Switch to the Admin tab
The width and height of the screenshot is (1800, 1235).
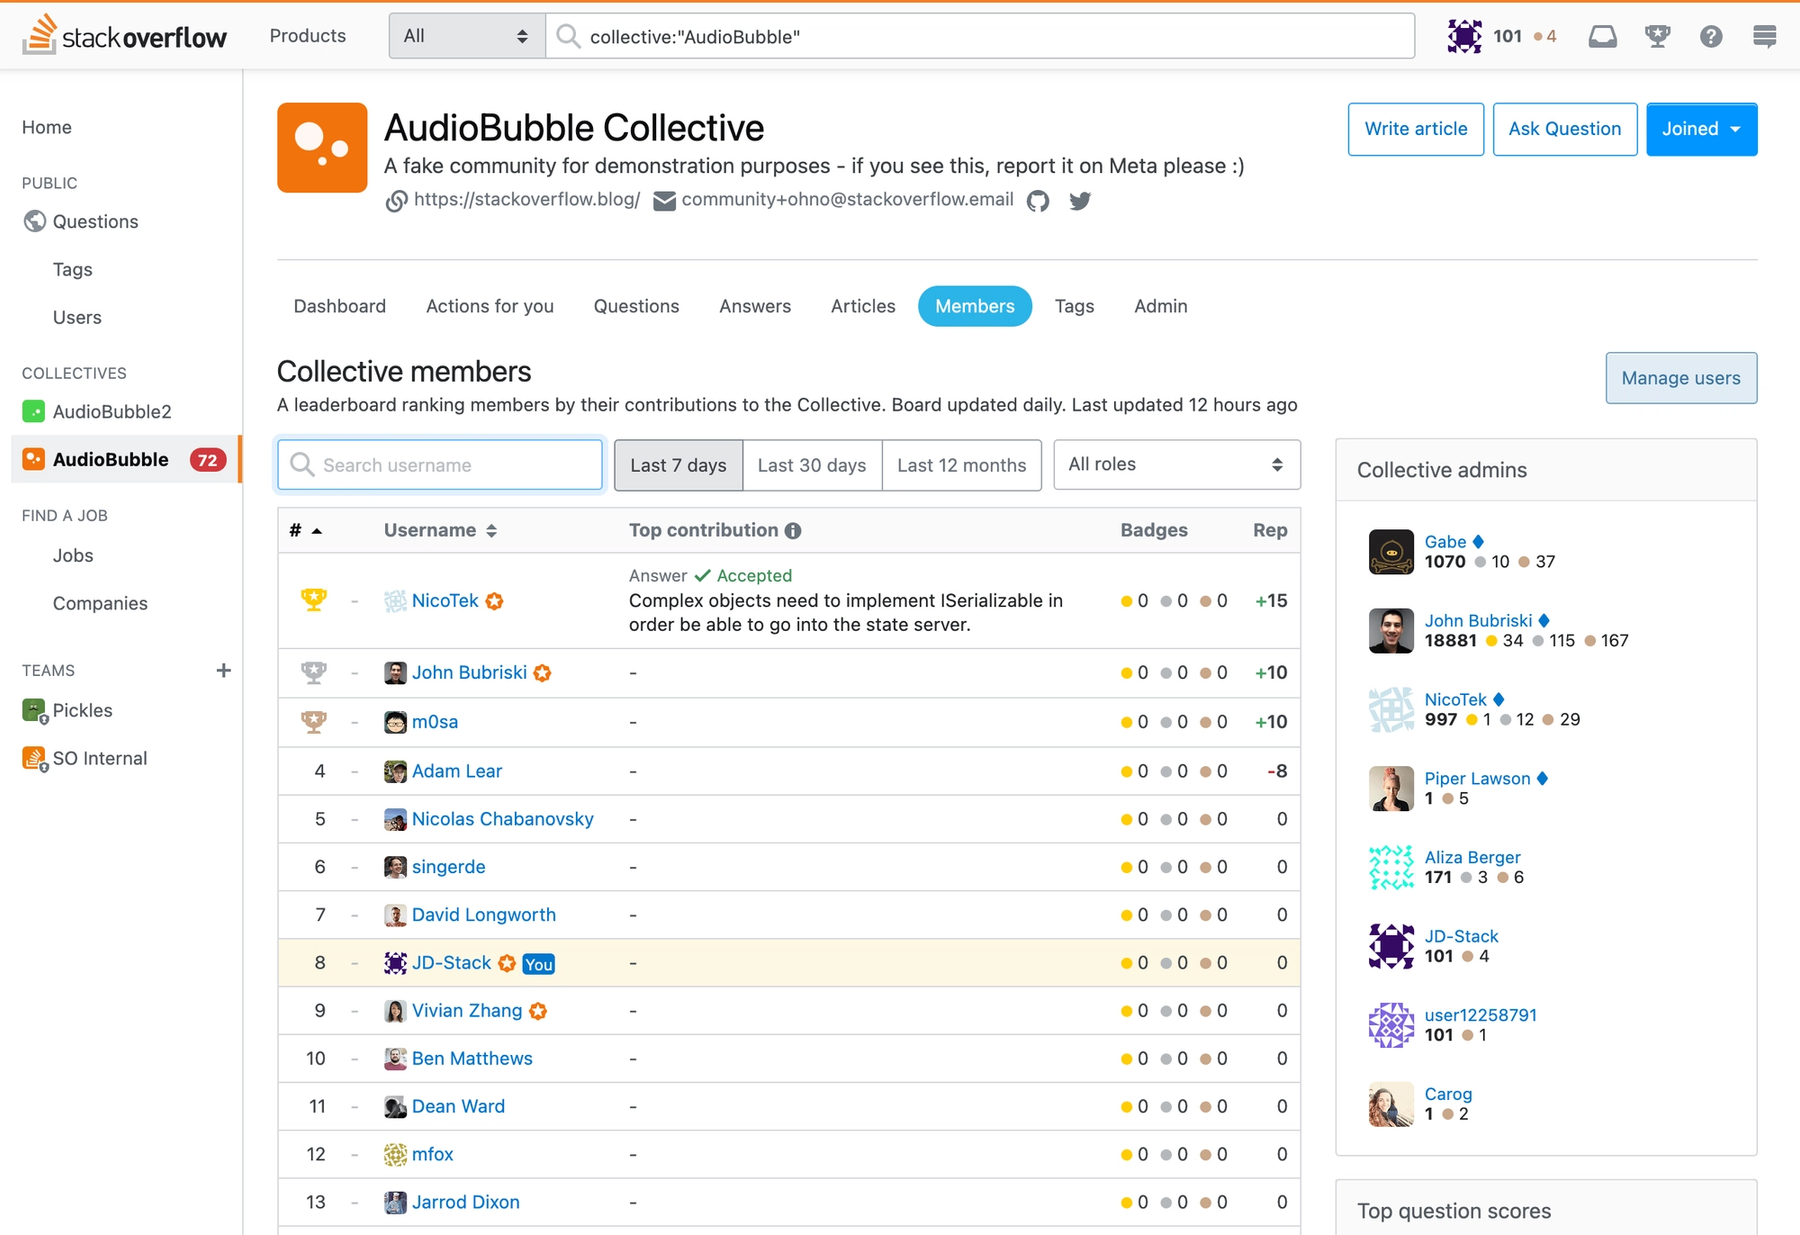click(1161, 306)
